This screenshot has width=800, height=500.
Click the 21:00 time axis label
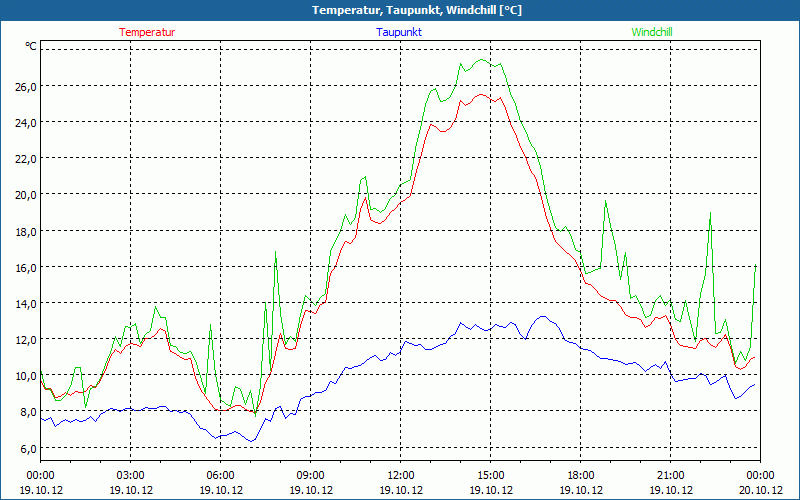click(670, 476)
